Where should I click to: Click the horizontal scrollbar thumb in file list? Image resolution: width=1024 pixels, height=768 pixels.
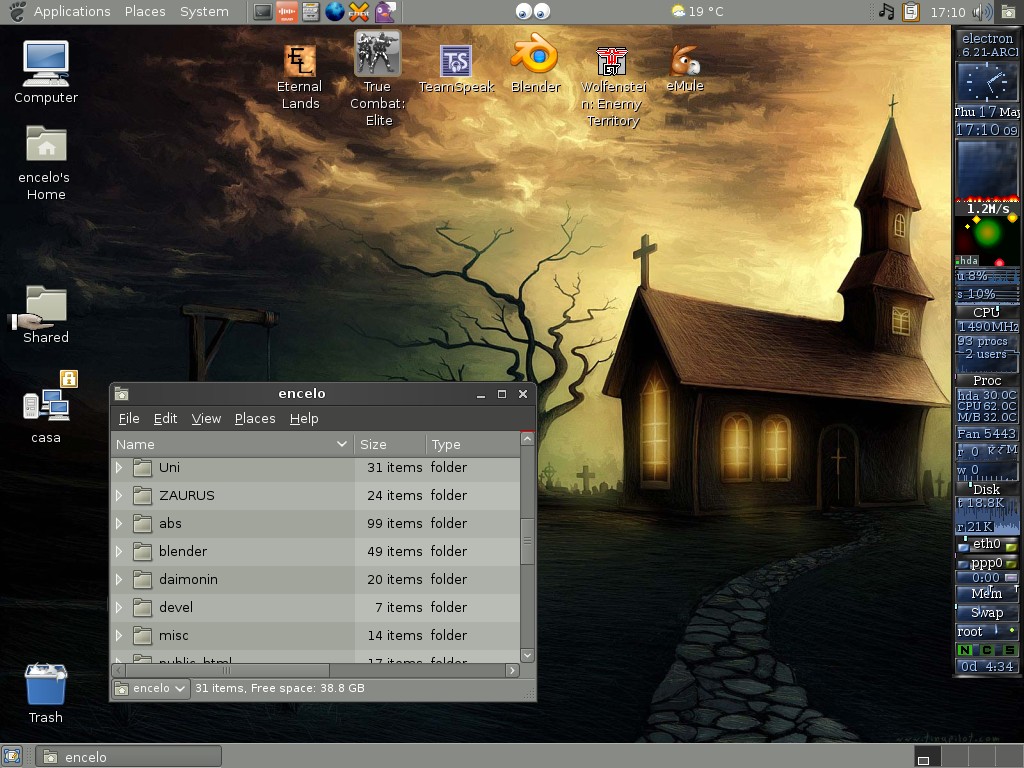click(227, 671)
